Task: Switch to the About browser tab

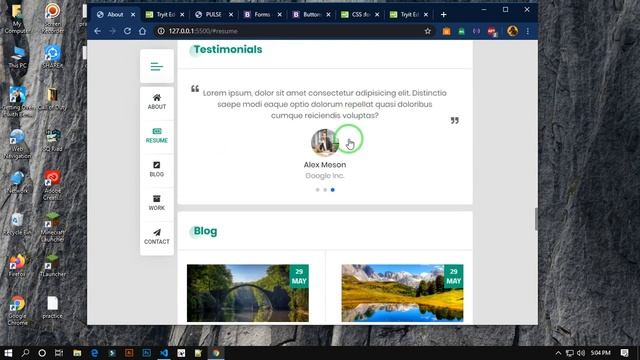Action: click(115, 14)
